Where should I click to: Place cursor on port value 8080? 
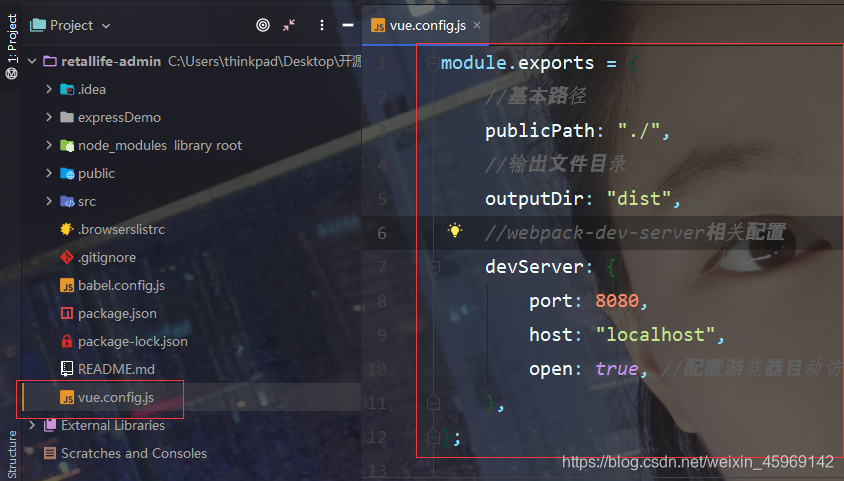point(617,301)
